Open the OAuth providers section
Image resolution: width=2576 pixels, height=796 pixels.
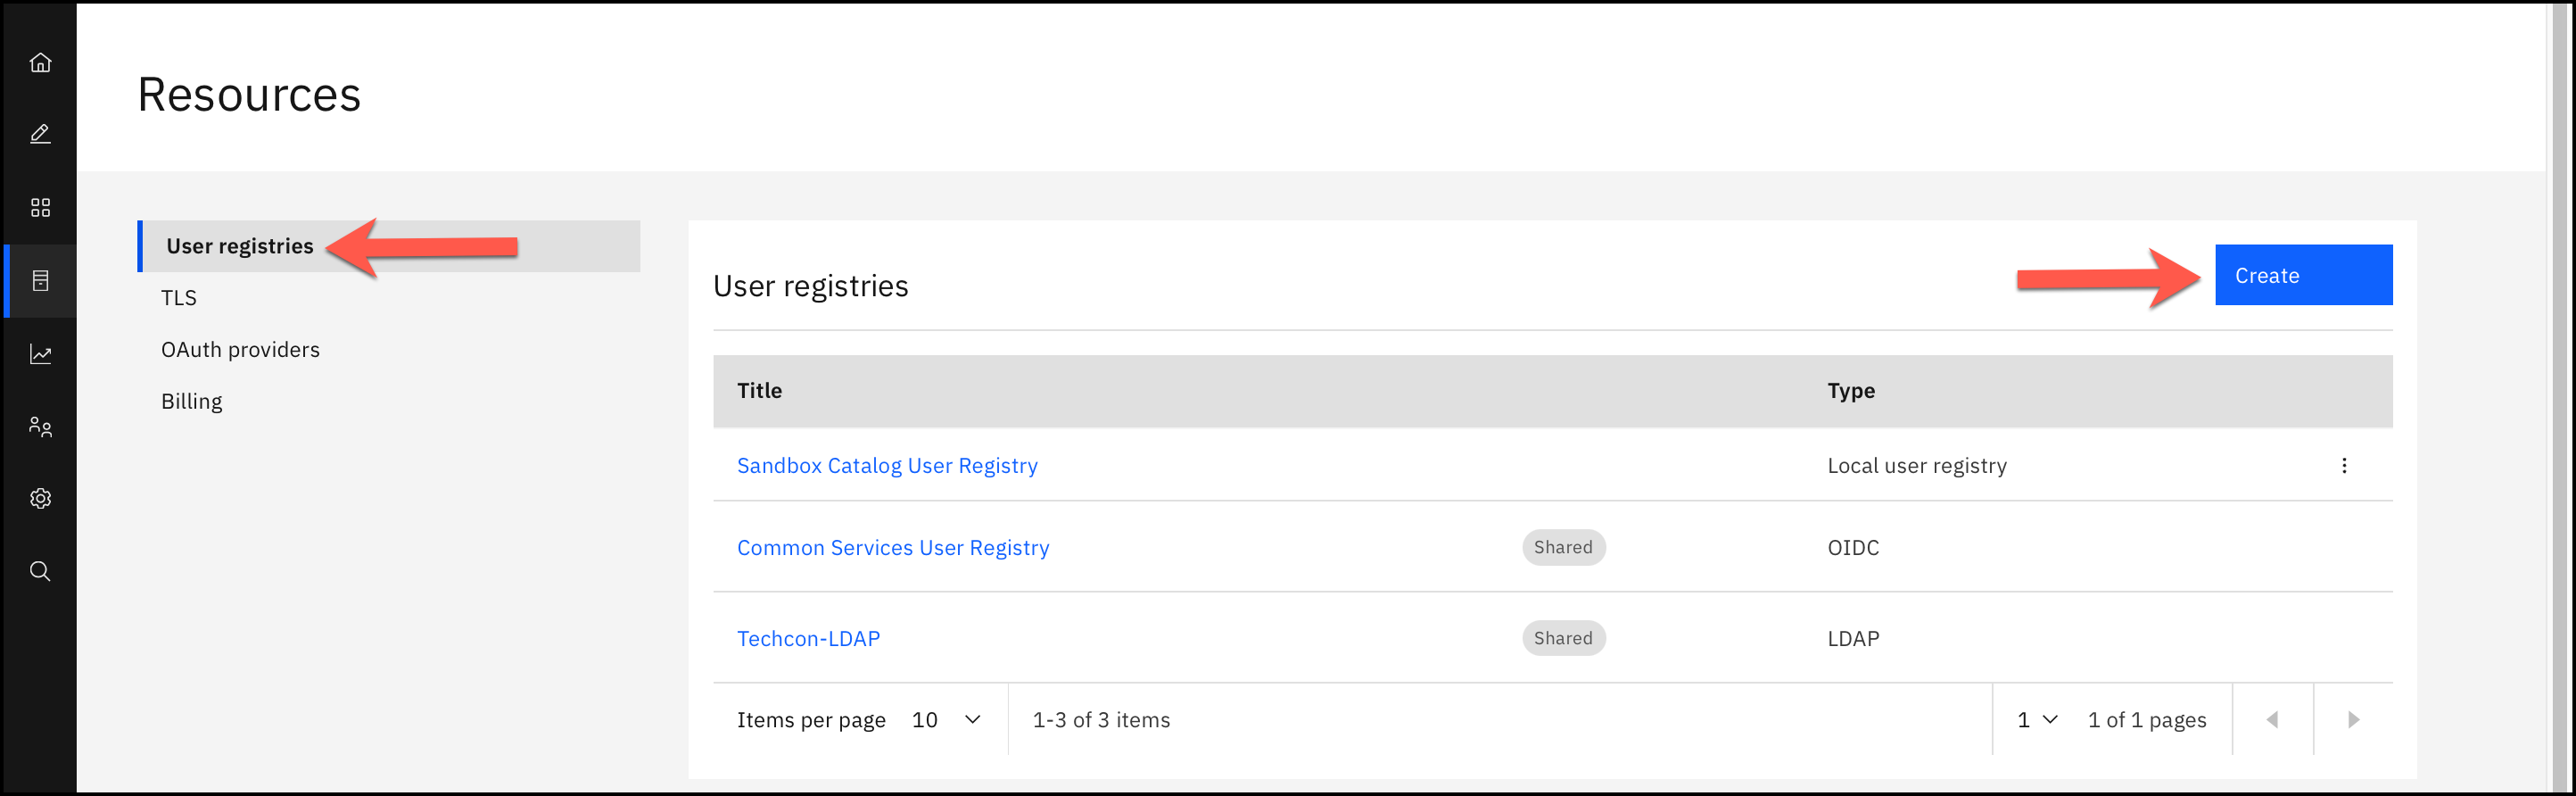[x=240, y=350]
